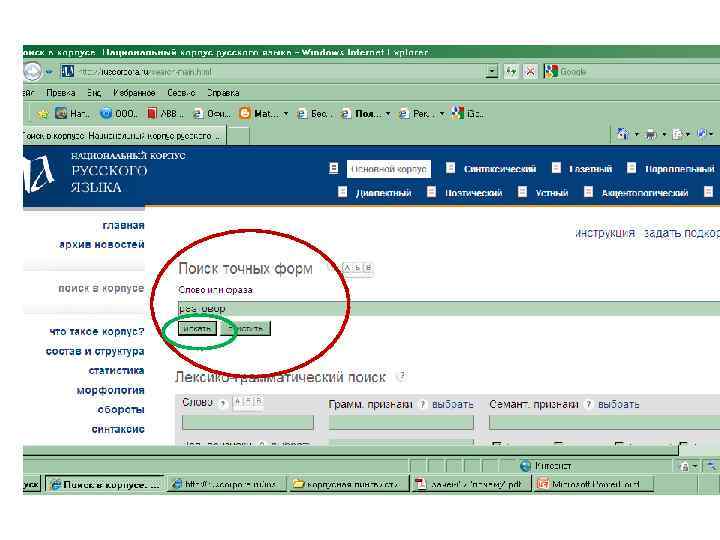Click the icon before Синтаксический
The height and width of the screenshot is (540, 720).
click(x=450, y=168)
